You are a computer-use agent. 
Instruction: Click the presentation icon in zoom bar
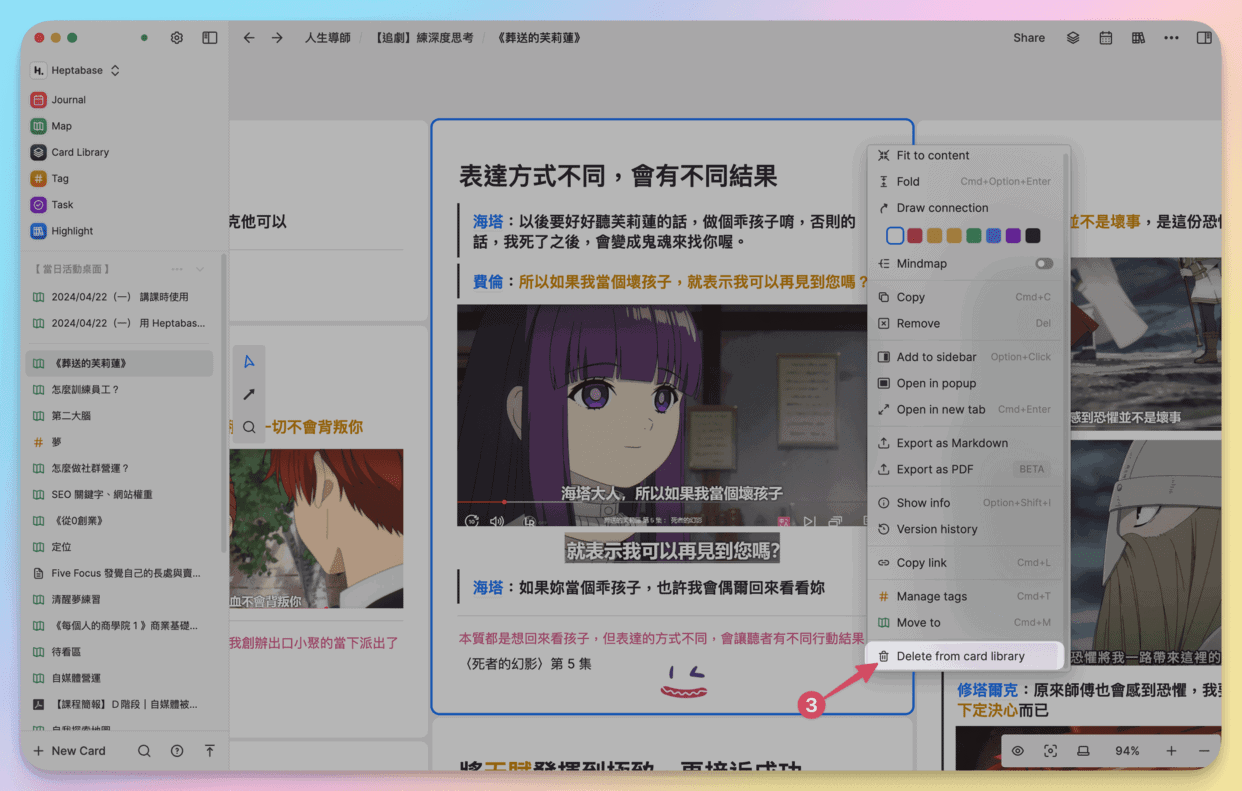tap(1083, 751)
